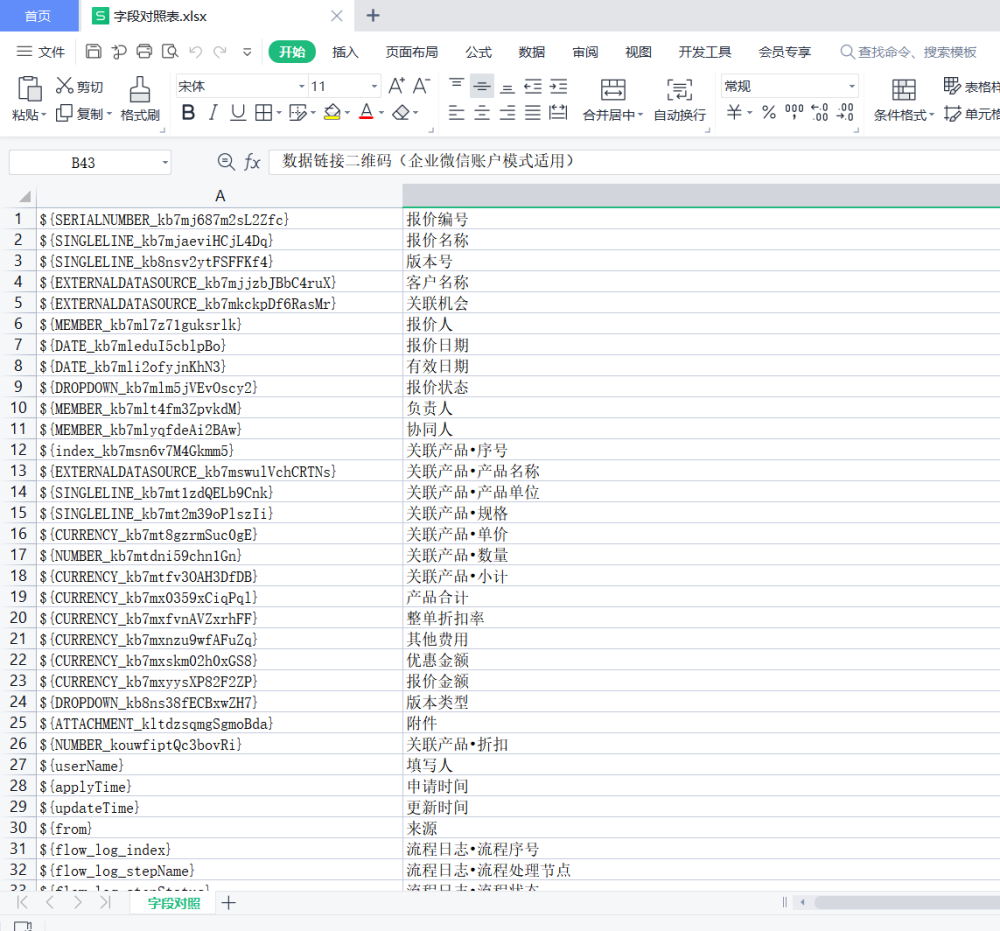Select the Format Painter brush
Image resolution: width=1000 pixels, height=931 pixels.
click(140, 90)
